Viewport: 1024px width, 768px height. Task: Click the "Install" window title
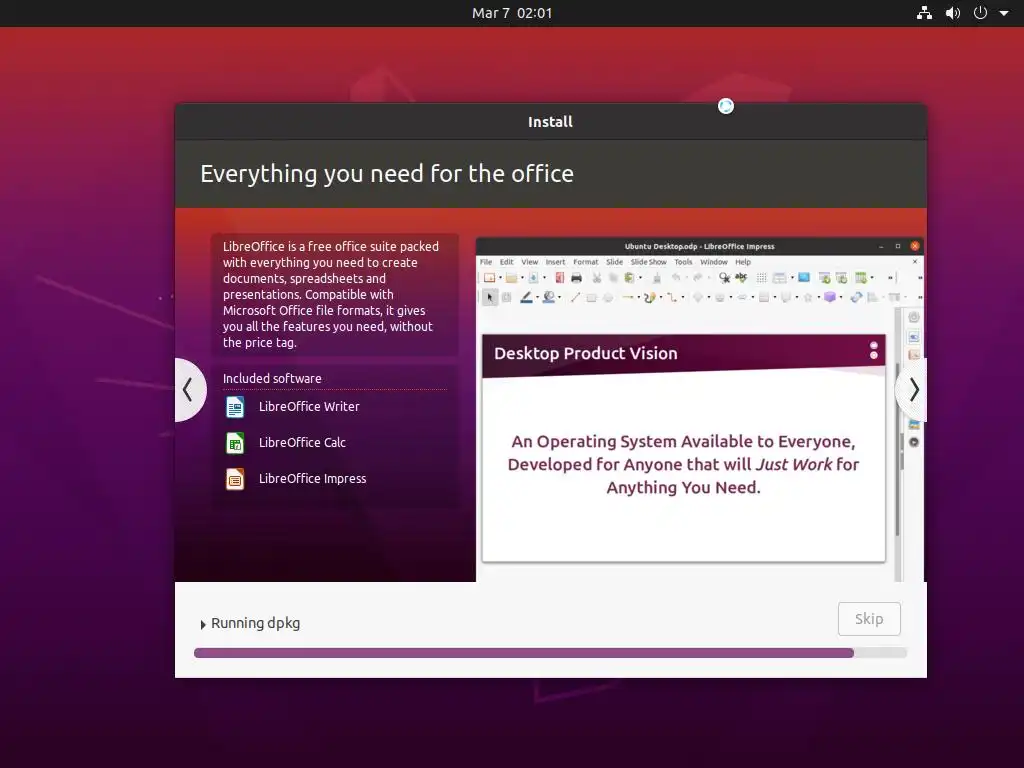coord(550,121)
